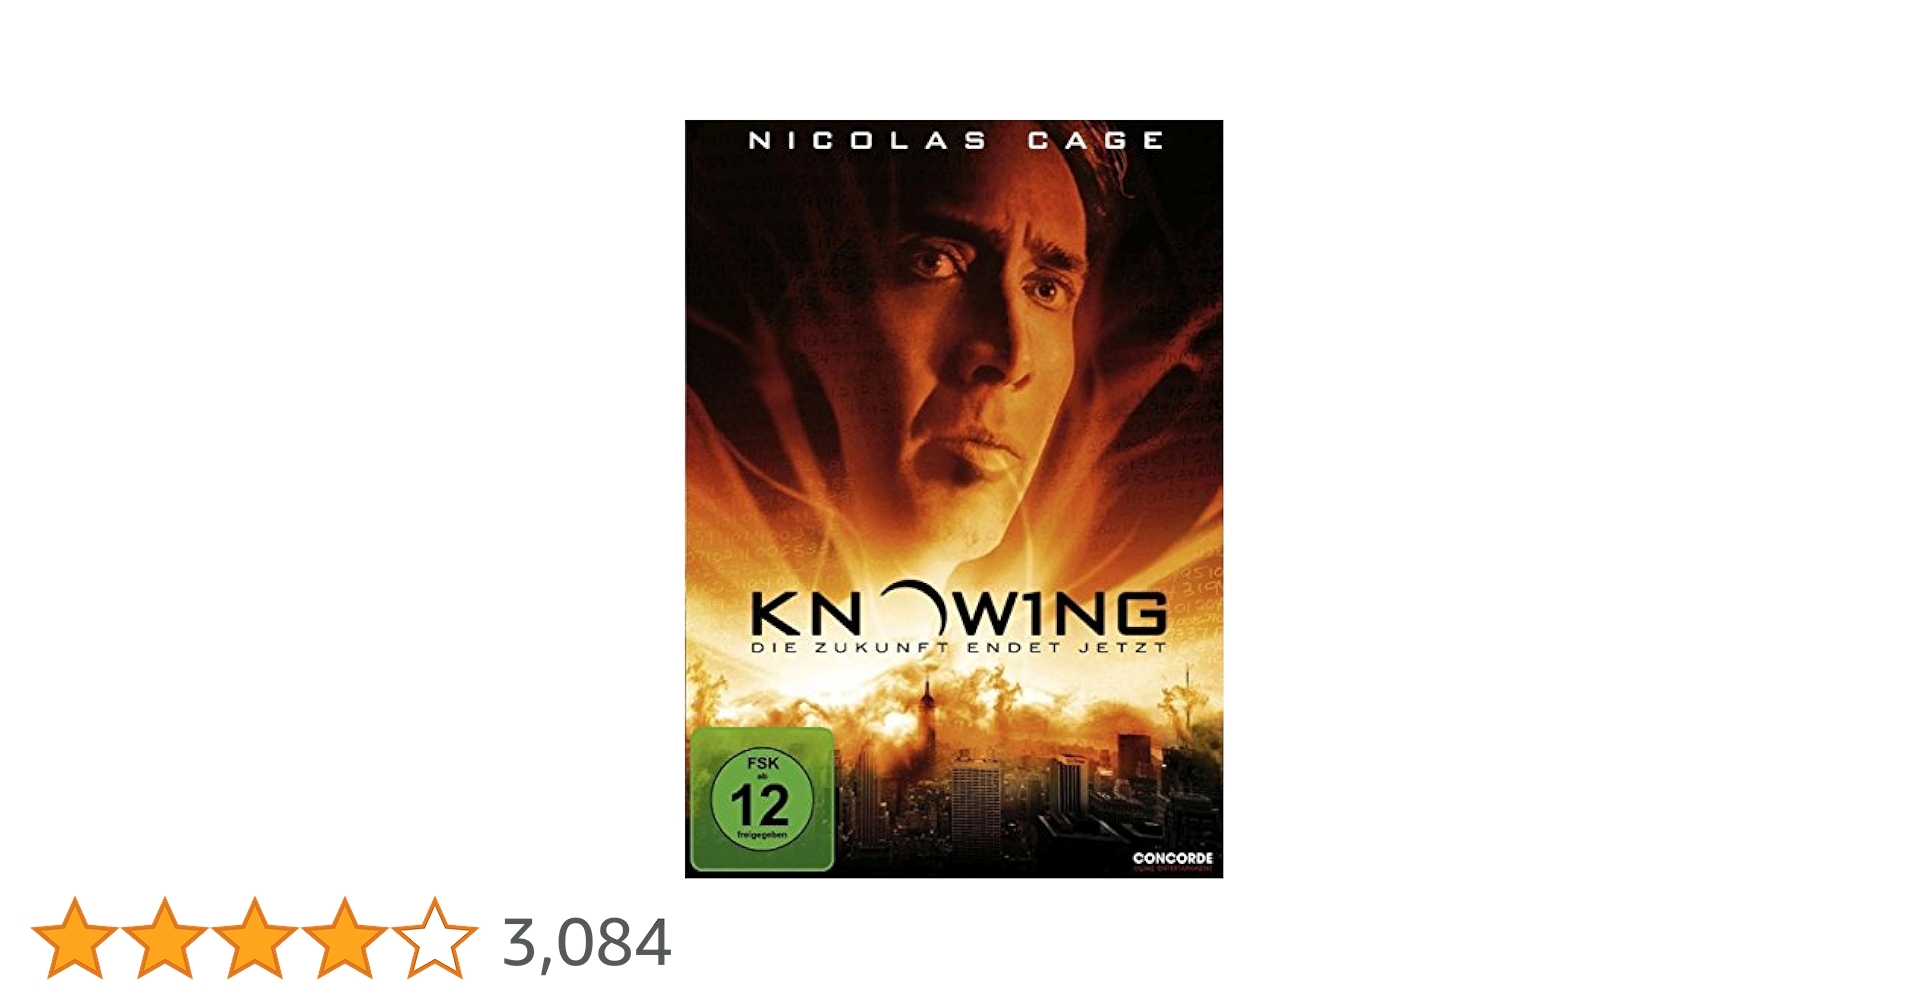The image size is (1910, 1000).
Task: Click the word CAGE at the cover top
Action: pyautogui.click(x=1096, y=141)
